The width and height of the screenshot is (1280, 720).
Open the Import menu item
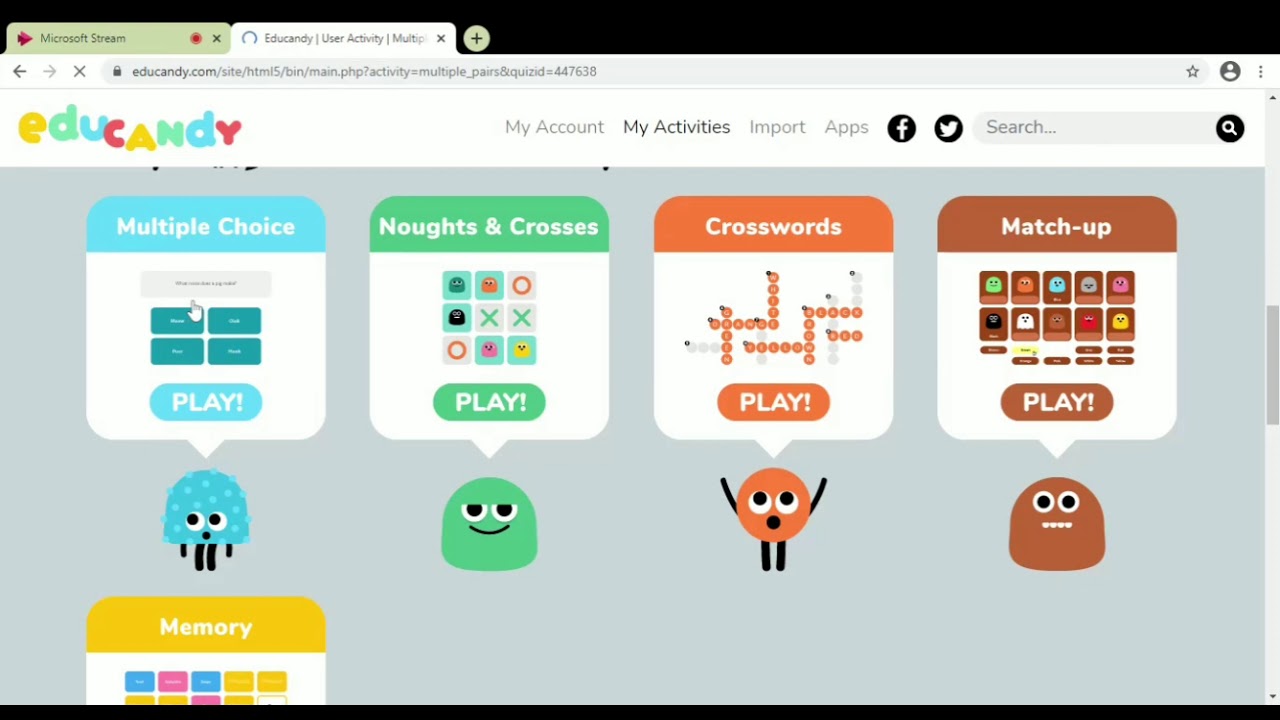777,127
